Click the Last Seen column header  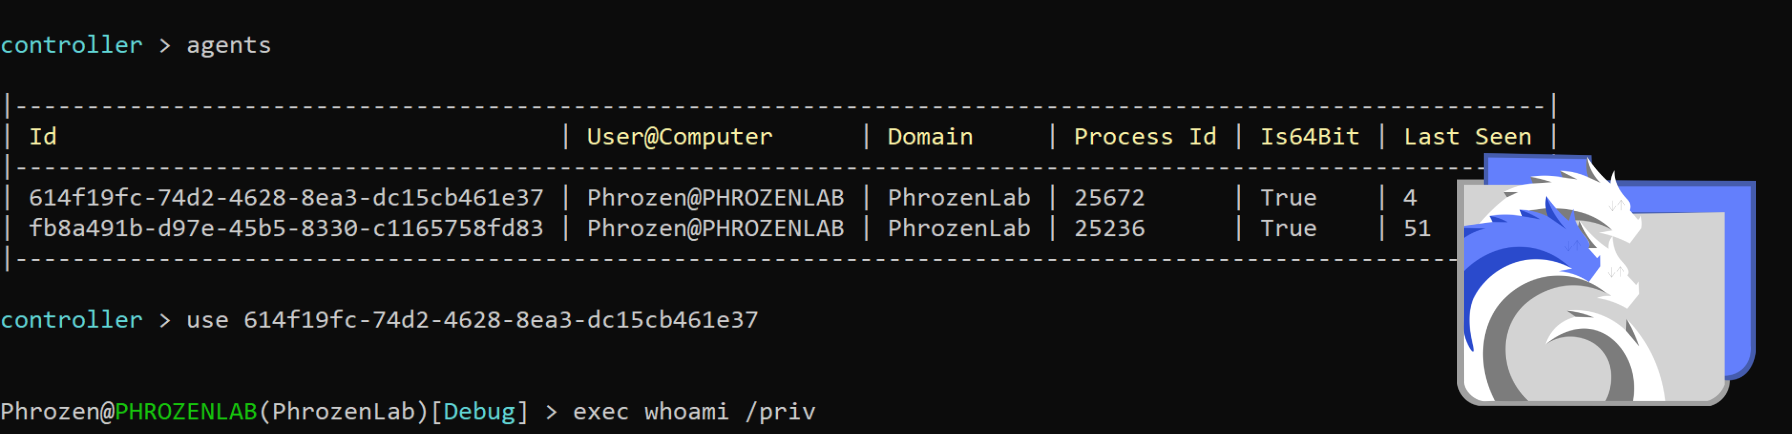[x=1467, y=137]
